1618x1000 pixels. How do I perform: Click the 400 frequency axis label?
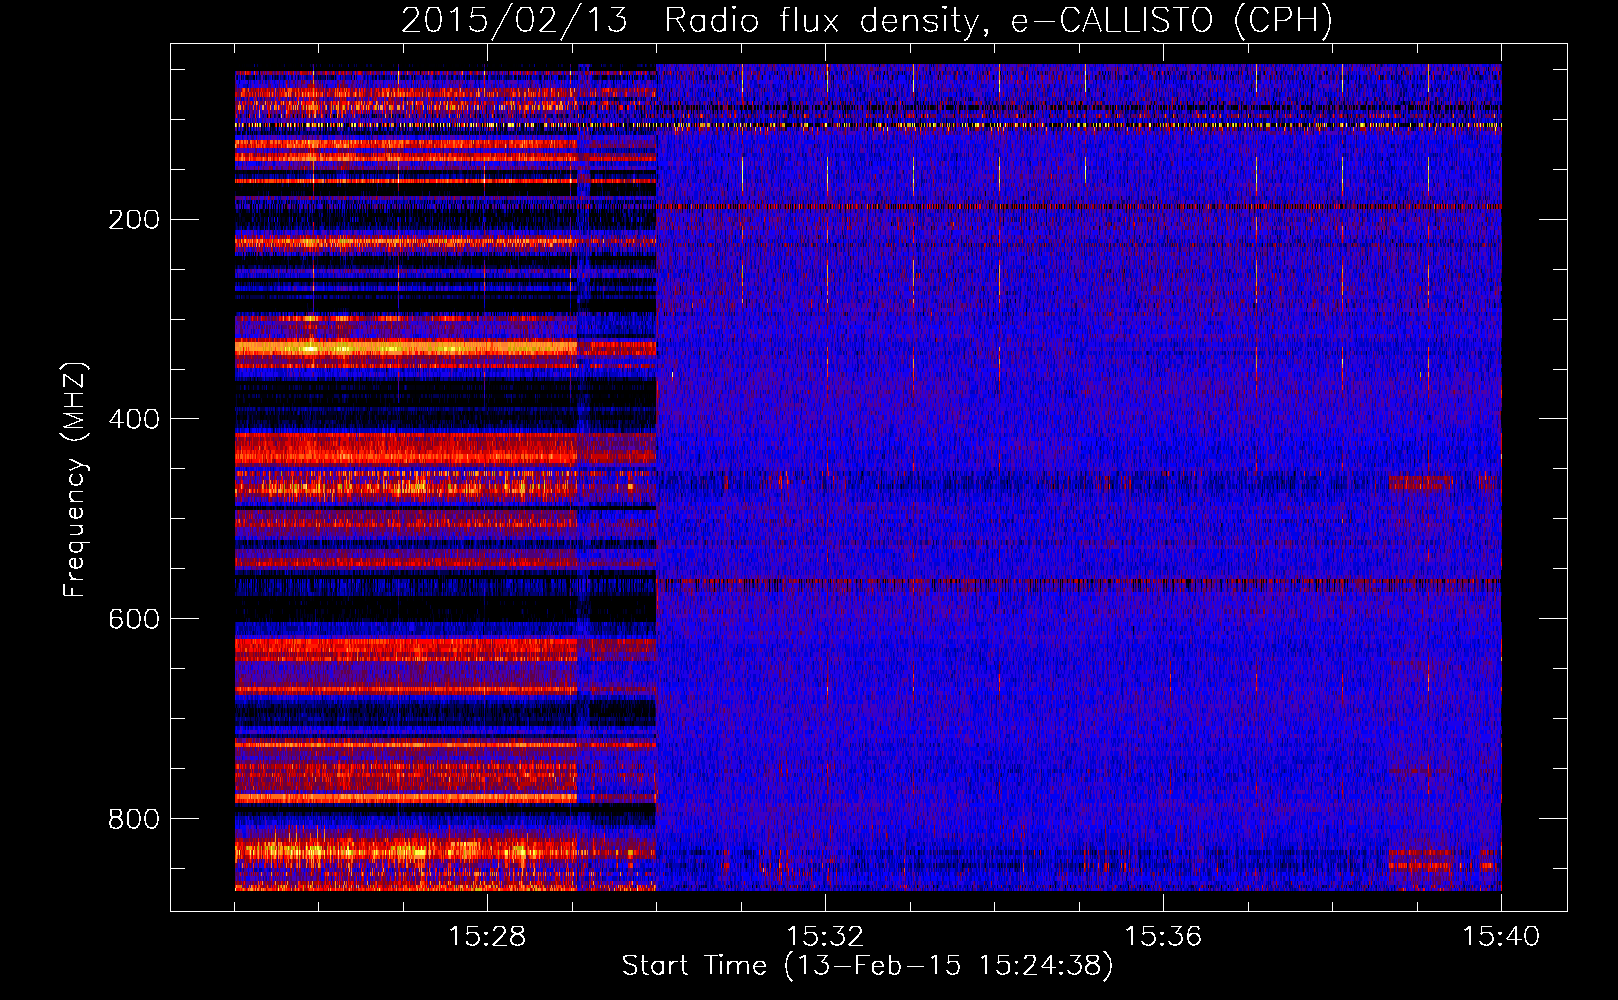[x=133, y=419]
